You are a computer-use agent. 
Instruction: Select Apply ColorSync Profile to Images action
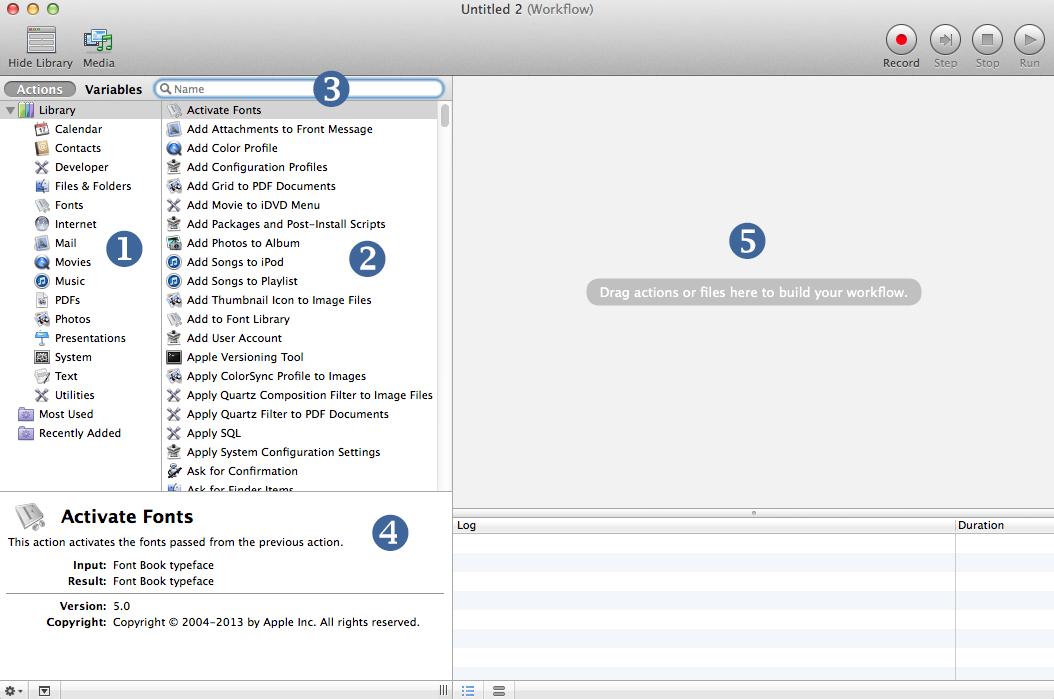(300, 376)
